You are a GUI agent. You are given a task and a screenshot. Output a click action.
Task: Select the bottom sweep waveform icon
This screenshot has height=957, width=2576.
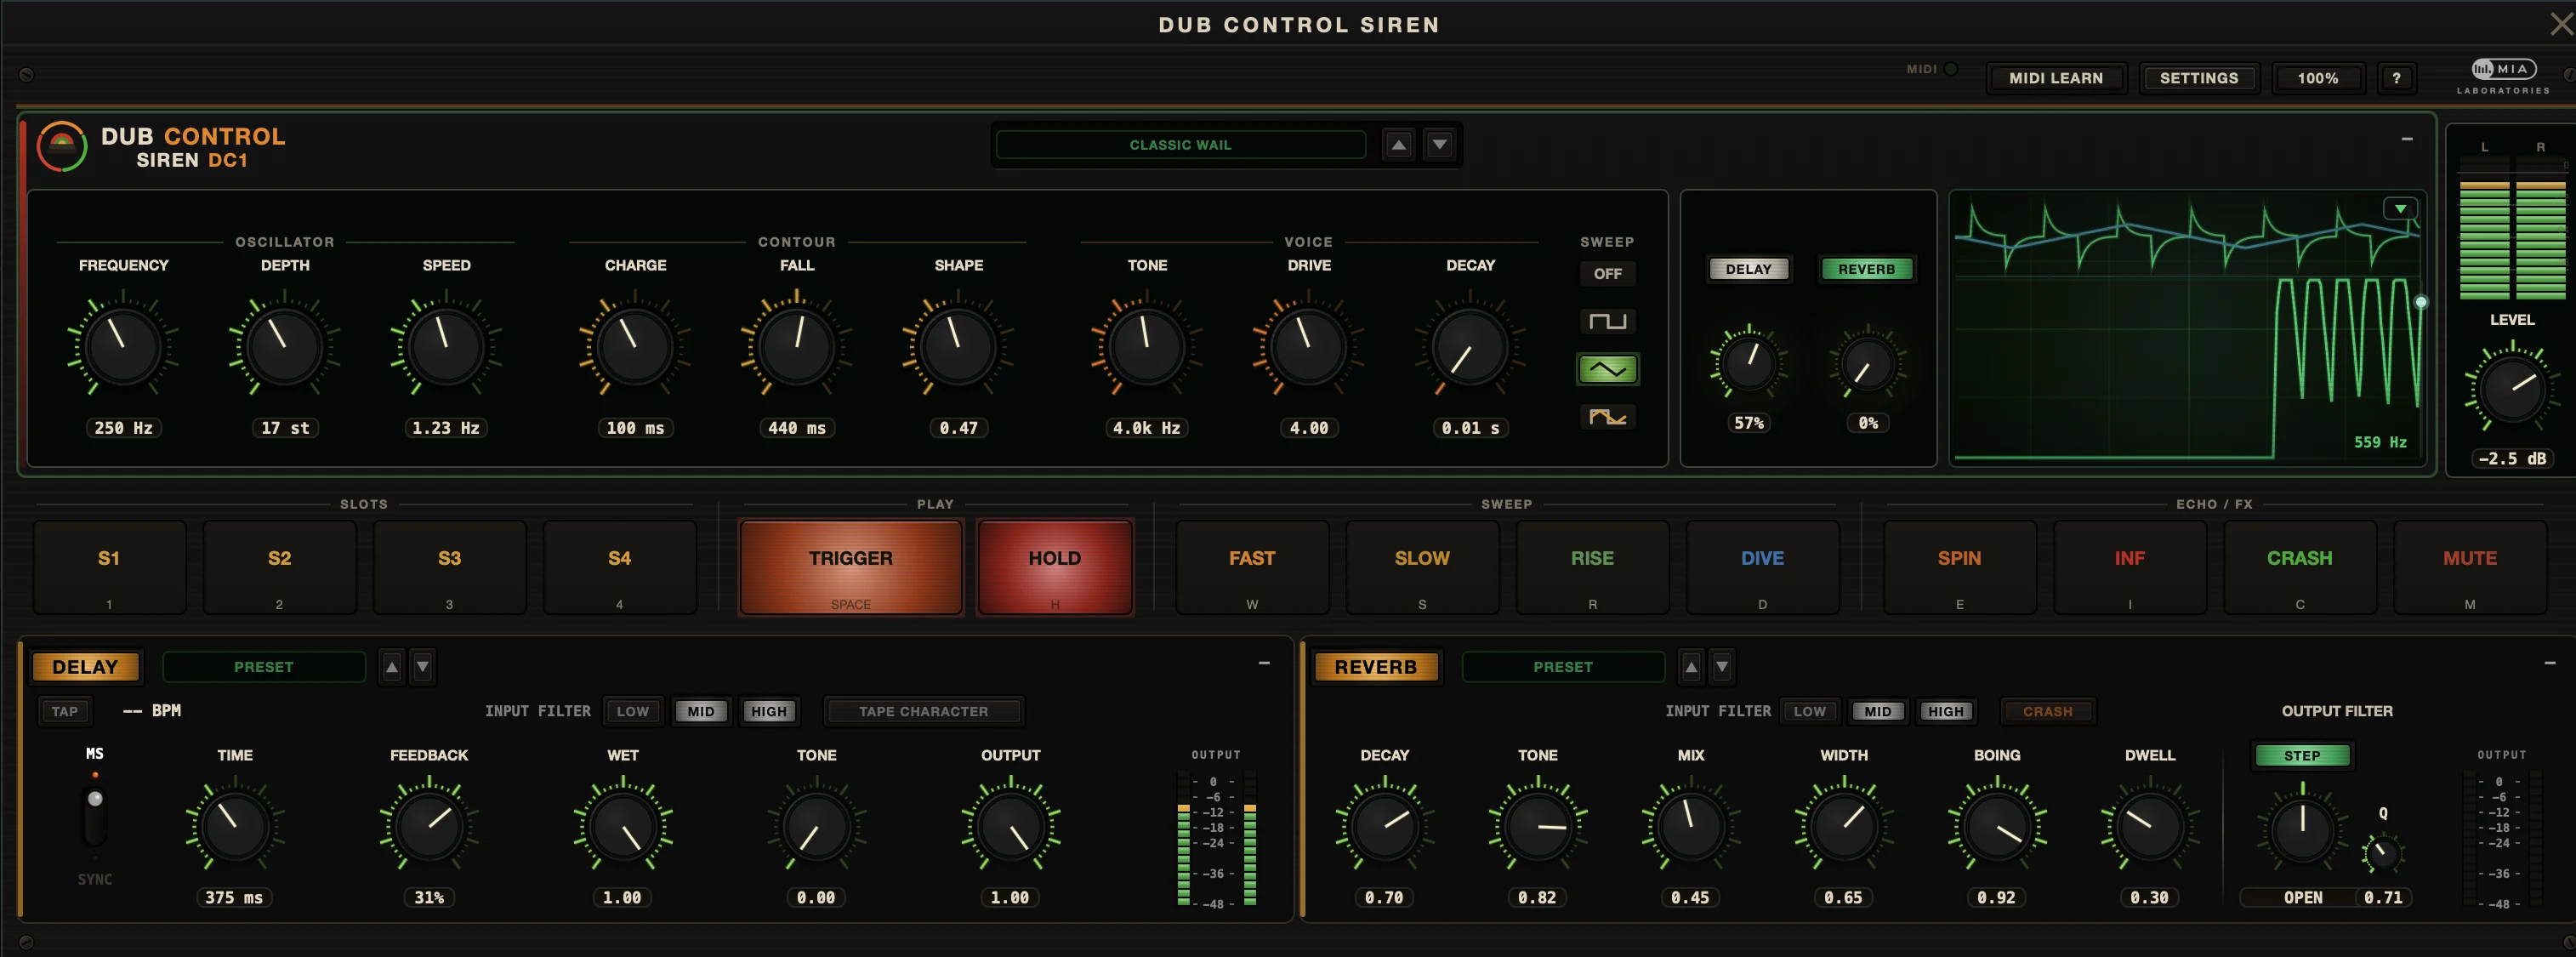1607,417
